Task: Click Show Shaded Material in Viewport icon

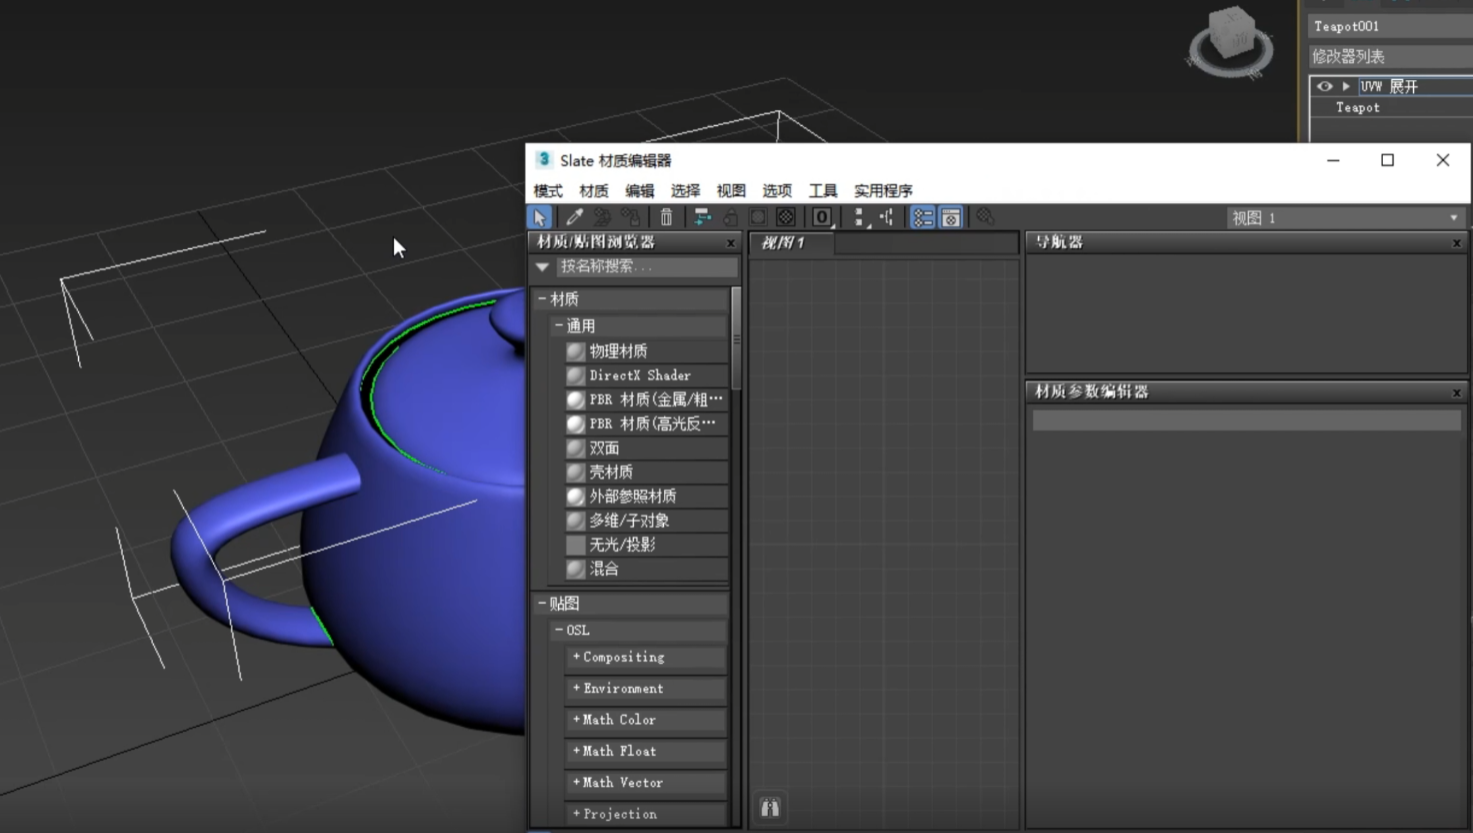Action: point(758,217)
